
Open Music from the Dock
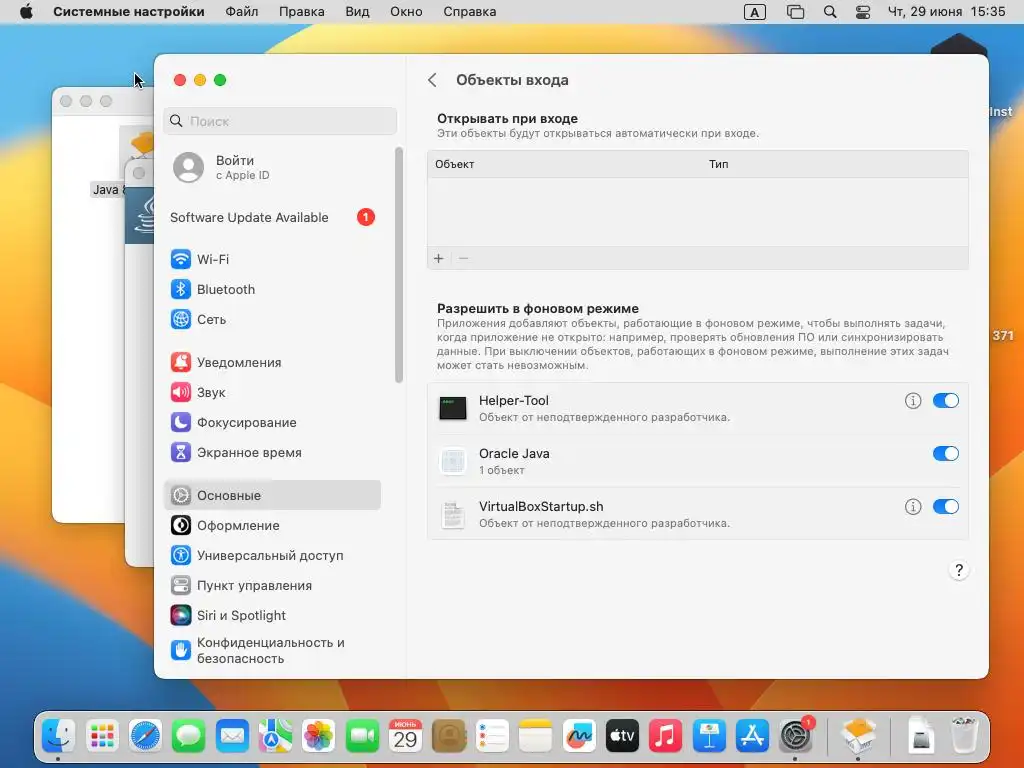pyautogui.click(x=665, y=736)
